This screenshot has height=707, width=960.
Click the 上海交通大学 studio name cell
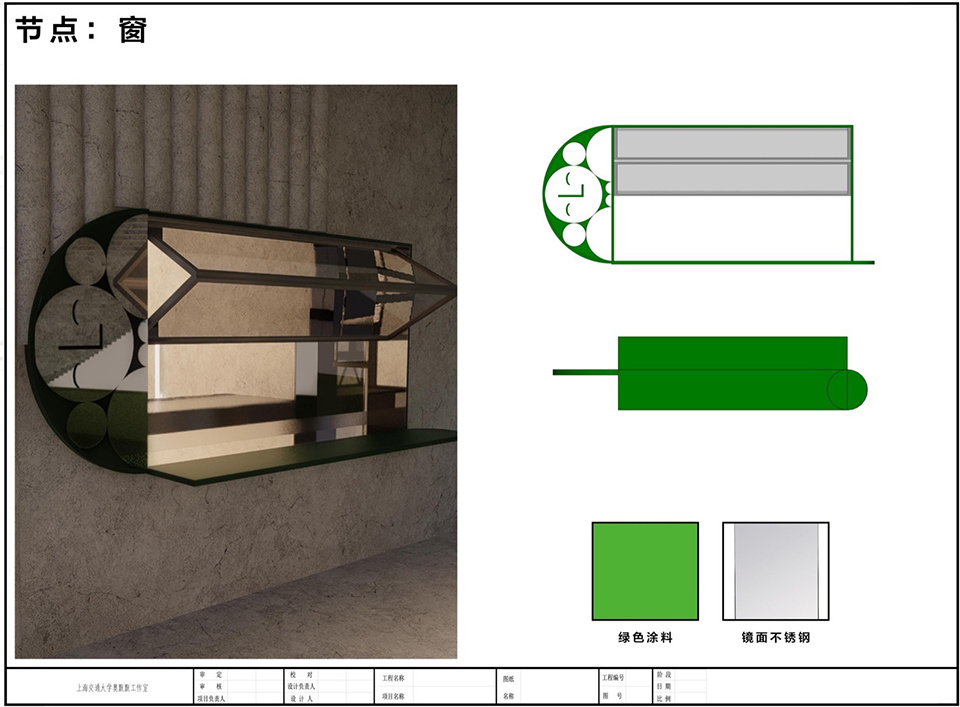(x=118, y=688)
